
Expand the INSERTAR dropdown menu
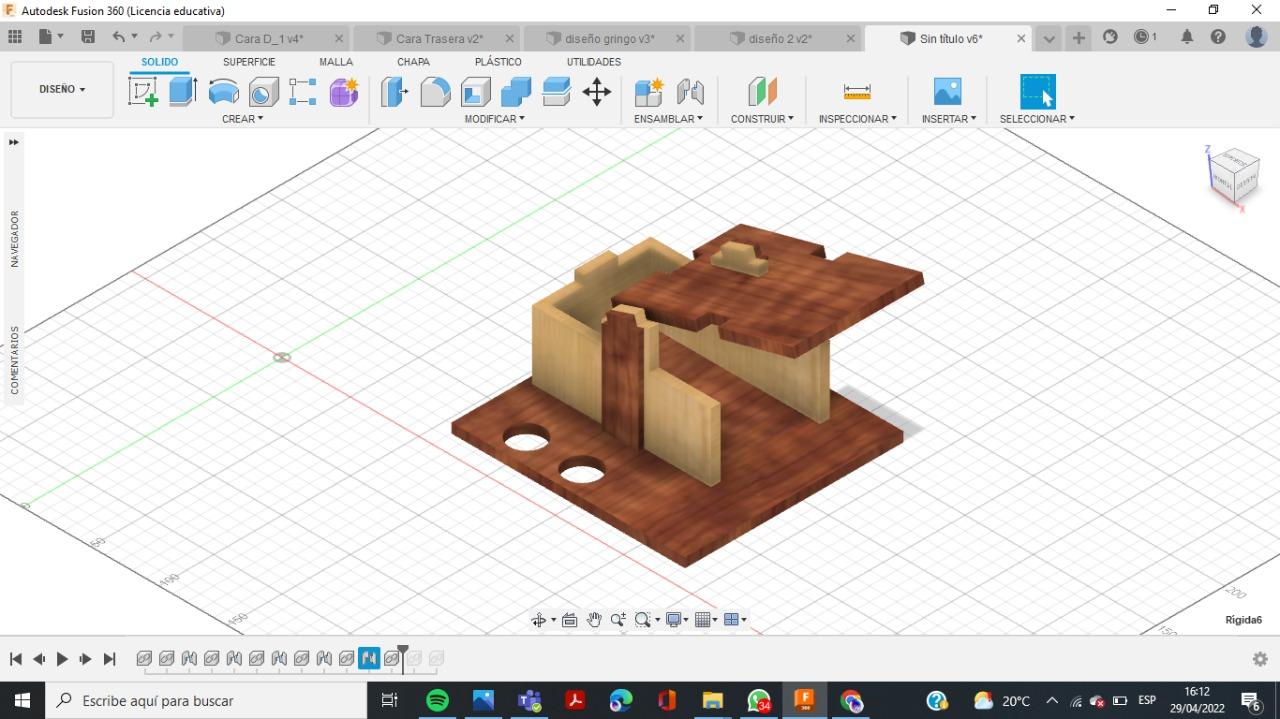949,119
